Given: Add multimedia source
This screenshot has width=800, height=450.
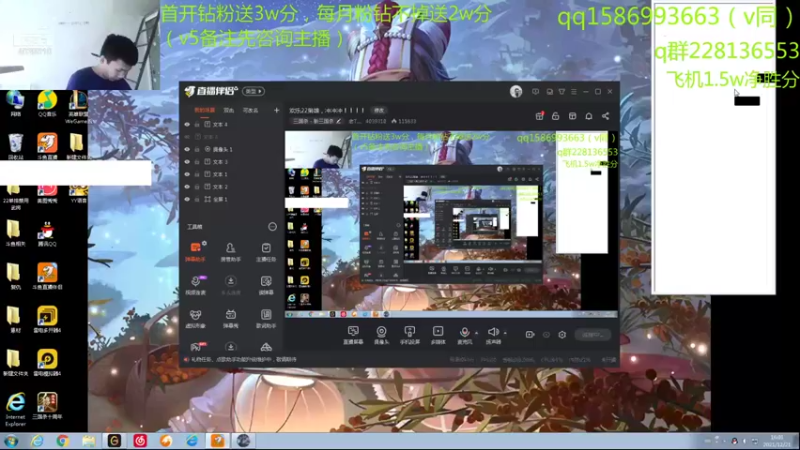Looking at the screenshot, I should click(x=438, y=335).
